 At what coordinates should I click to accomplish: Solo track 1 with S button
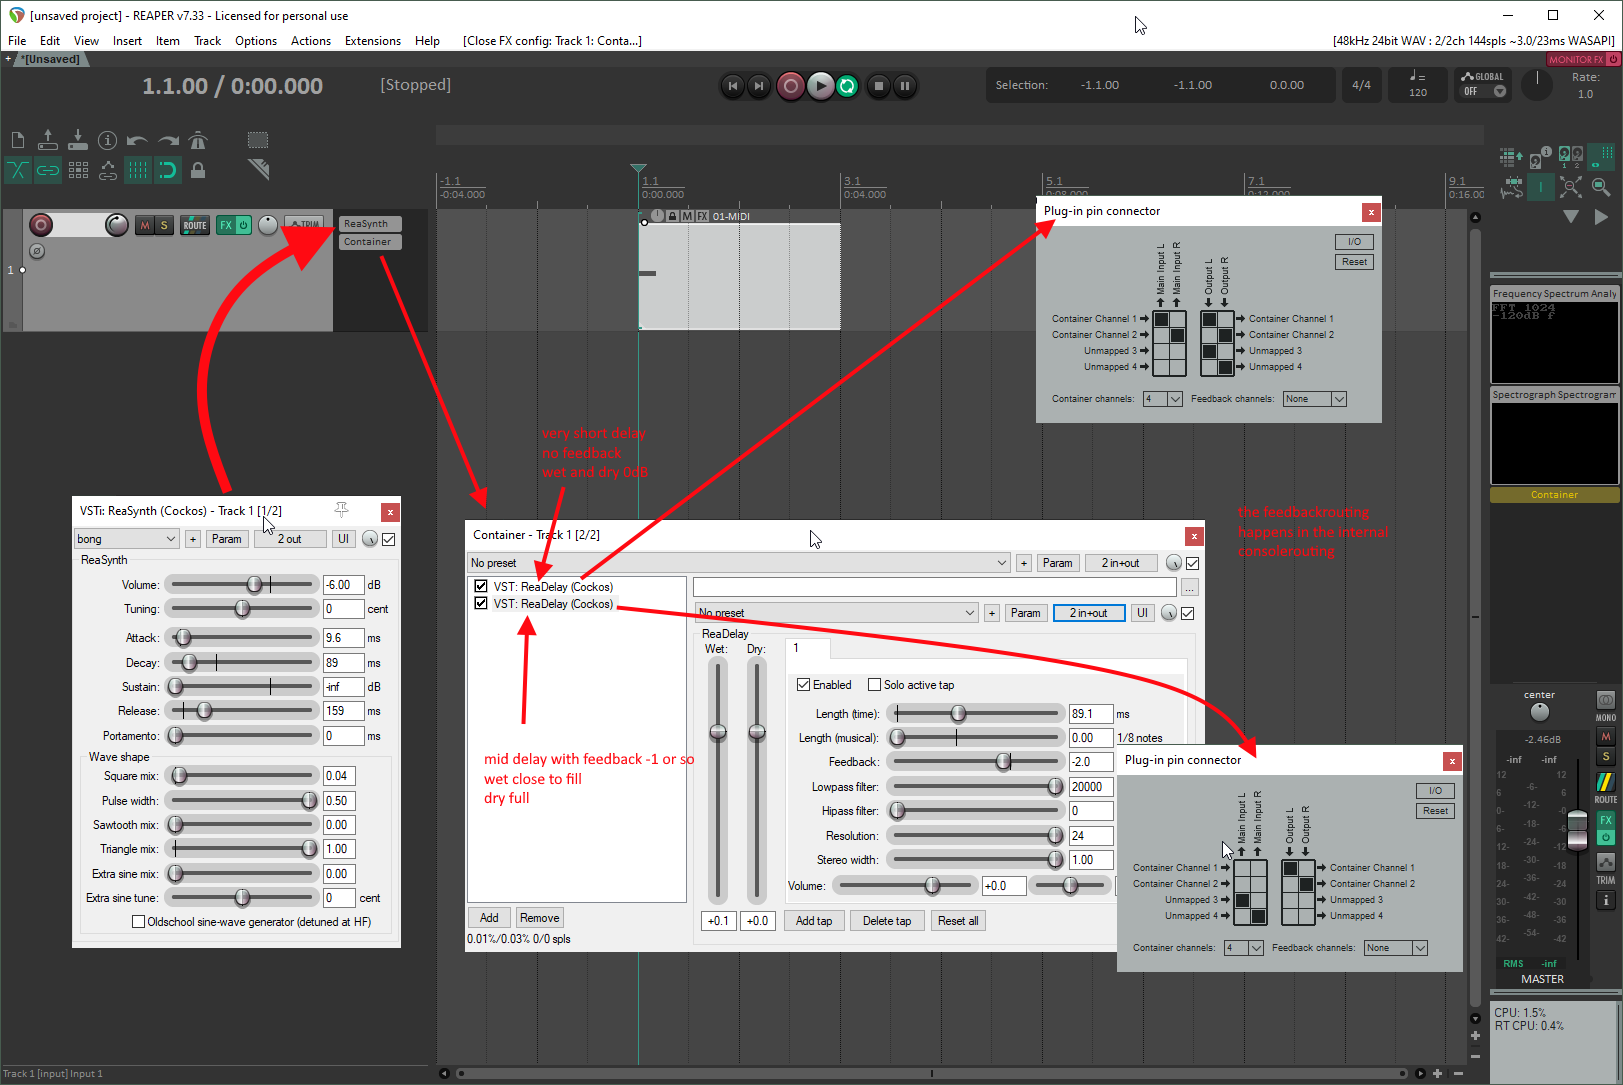[x=164, y=225]
